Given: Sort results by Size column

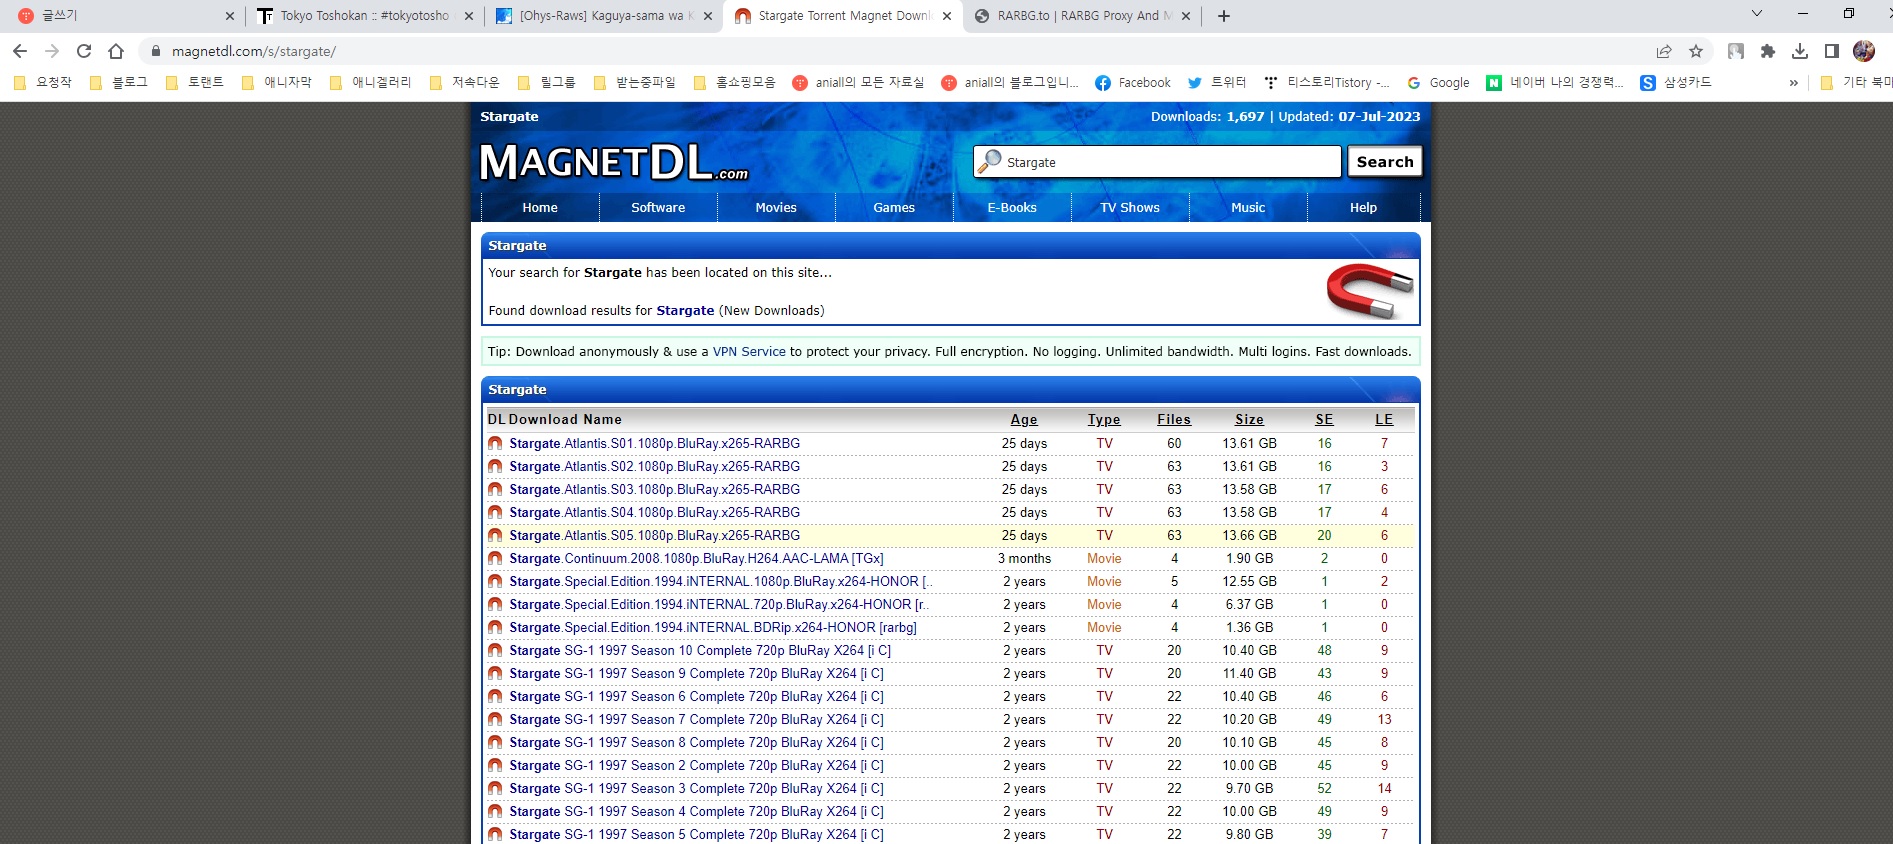Looking at the screenshot, I should (x=1249, y=420).
